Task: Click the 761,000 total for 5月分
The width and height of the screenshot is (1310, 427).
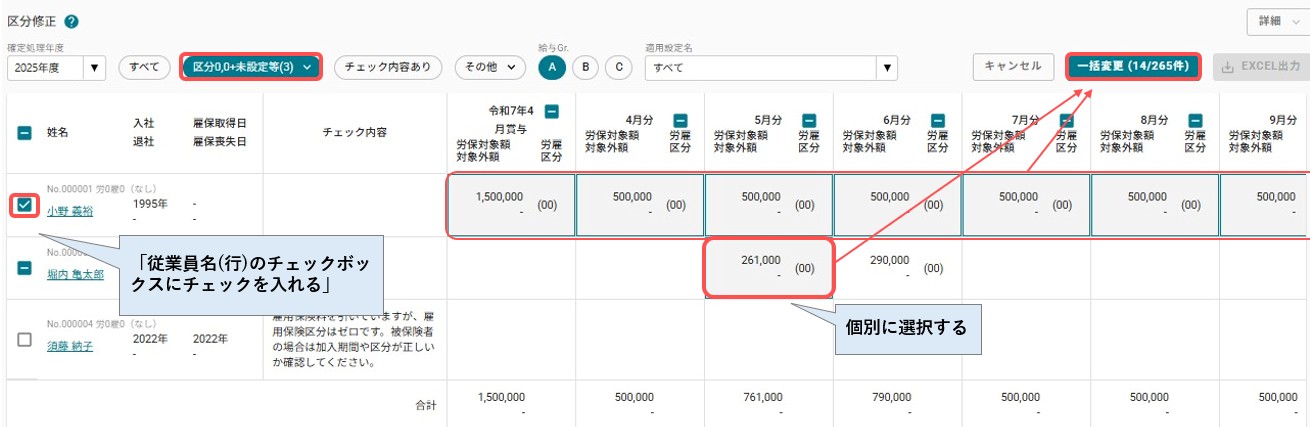Action: click(x=761, y=397)
